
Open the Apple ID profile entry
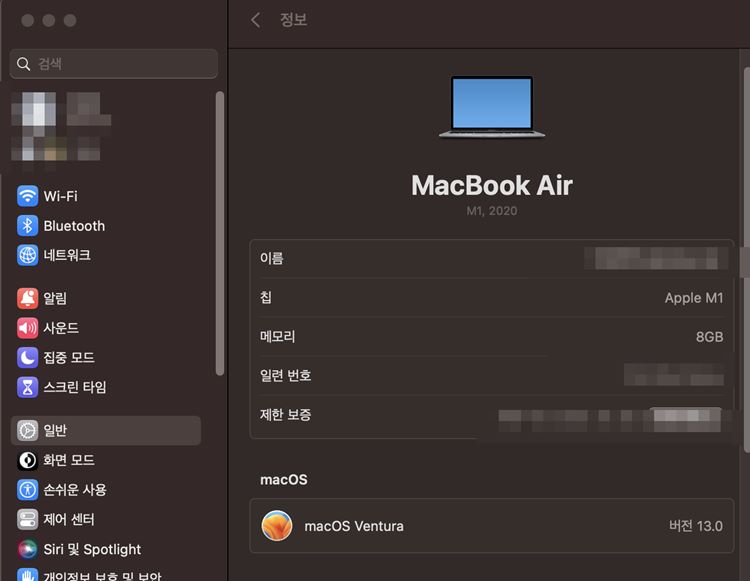61,128
